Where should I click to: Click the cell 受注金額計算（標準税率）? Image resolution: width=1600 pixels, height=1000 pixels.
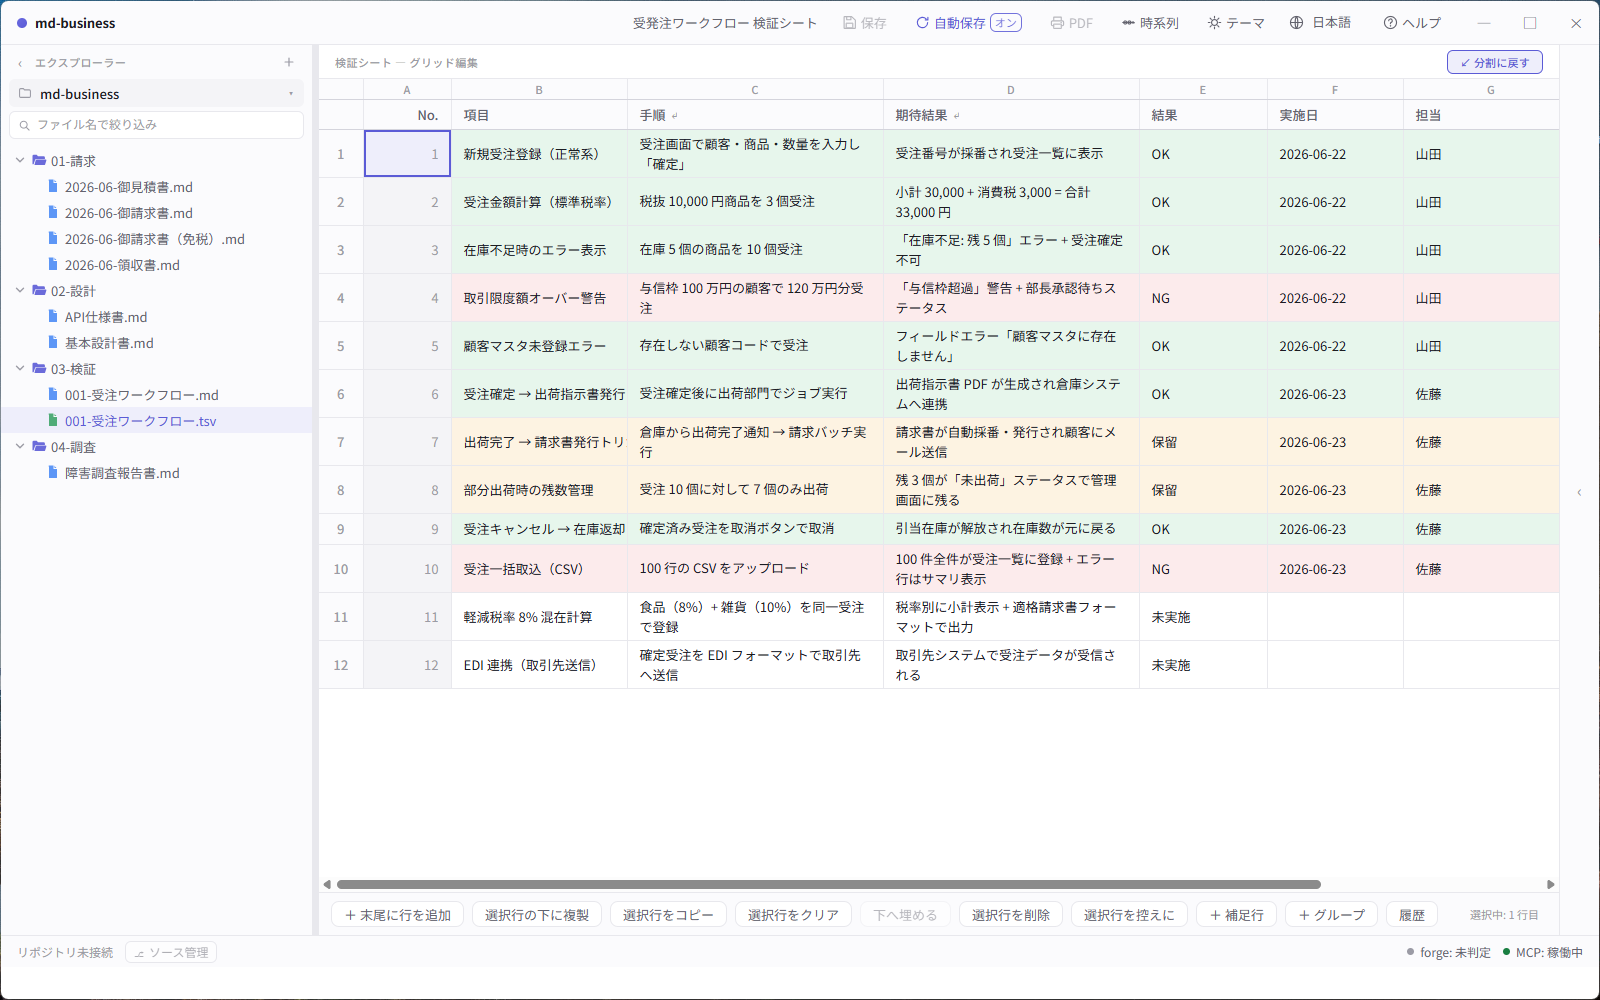pyautogui.click(x=539, y=202)
